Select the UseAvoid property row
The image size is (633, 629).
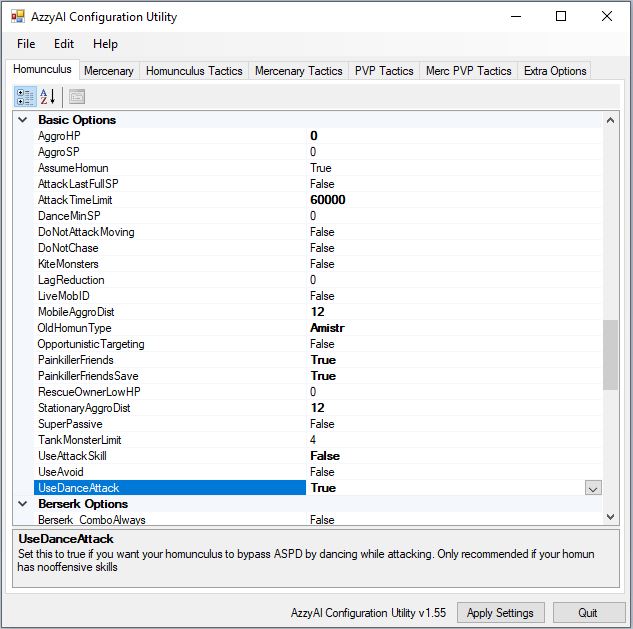point(318,472)
